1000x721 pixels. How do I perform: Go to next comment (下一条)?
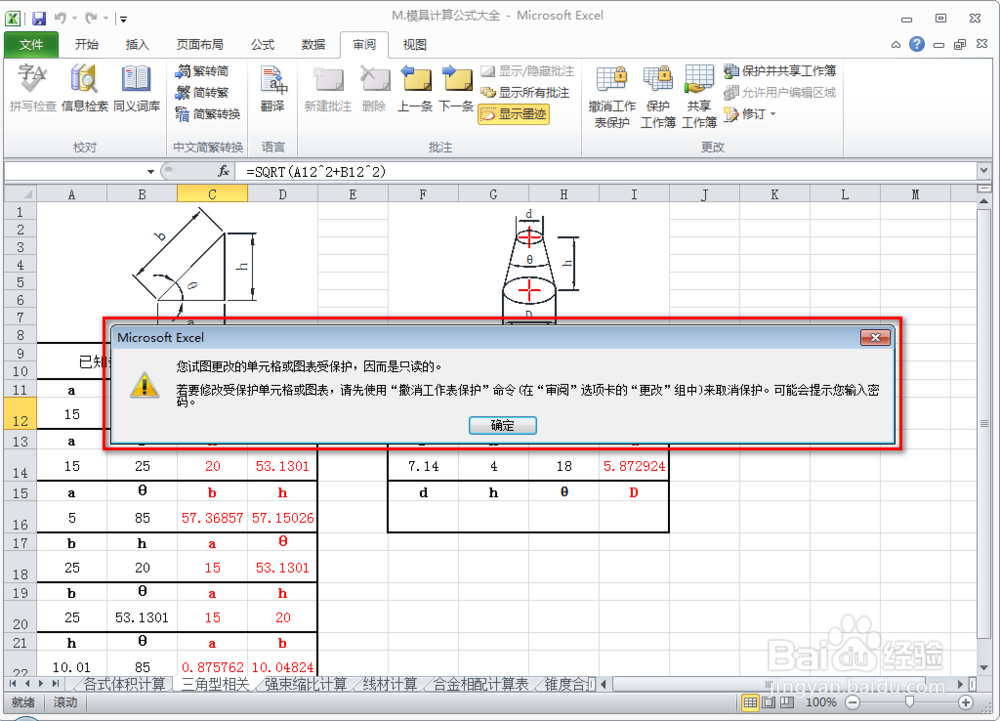pos(456,89)
